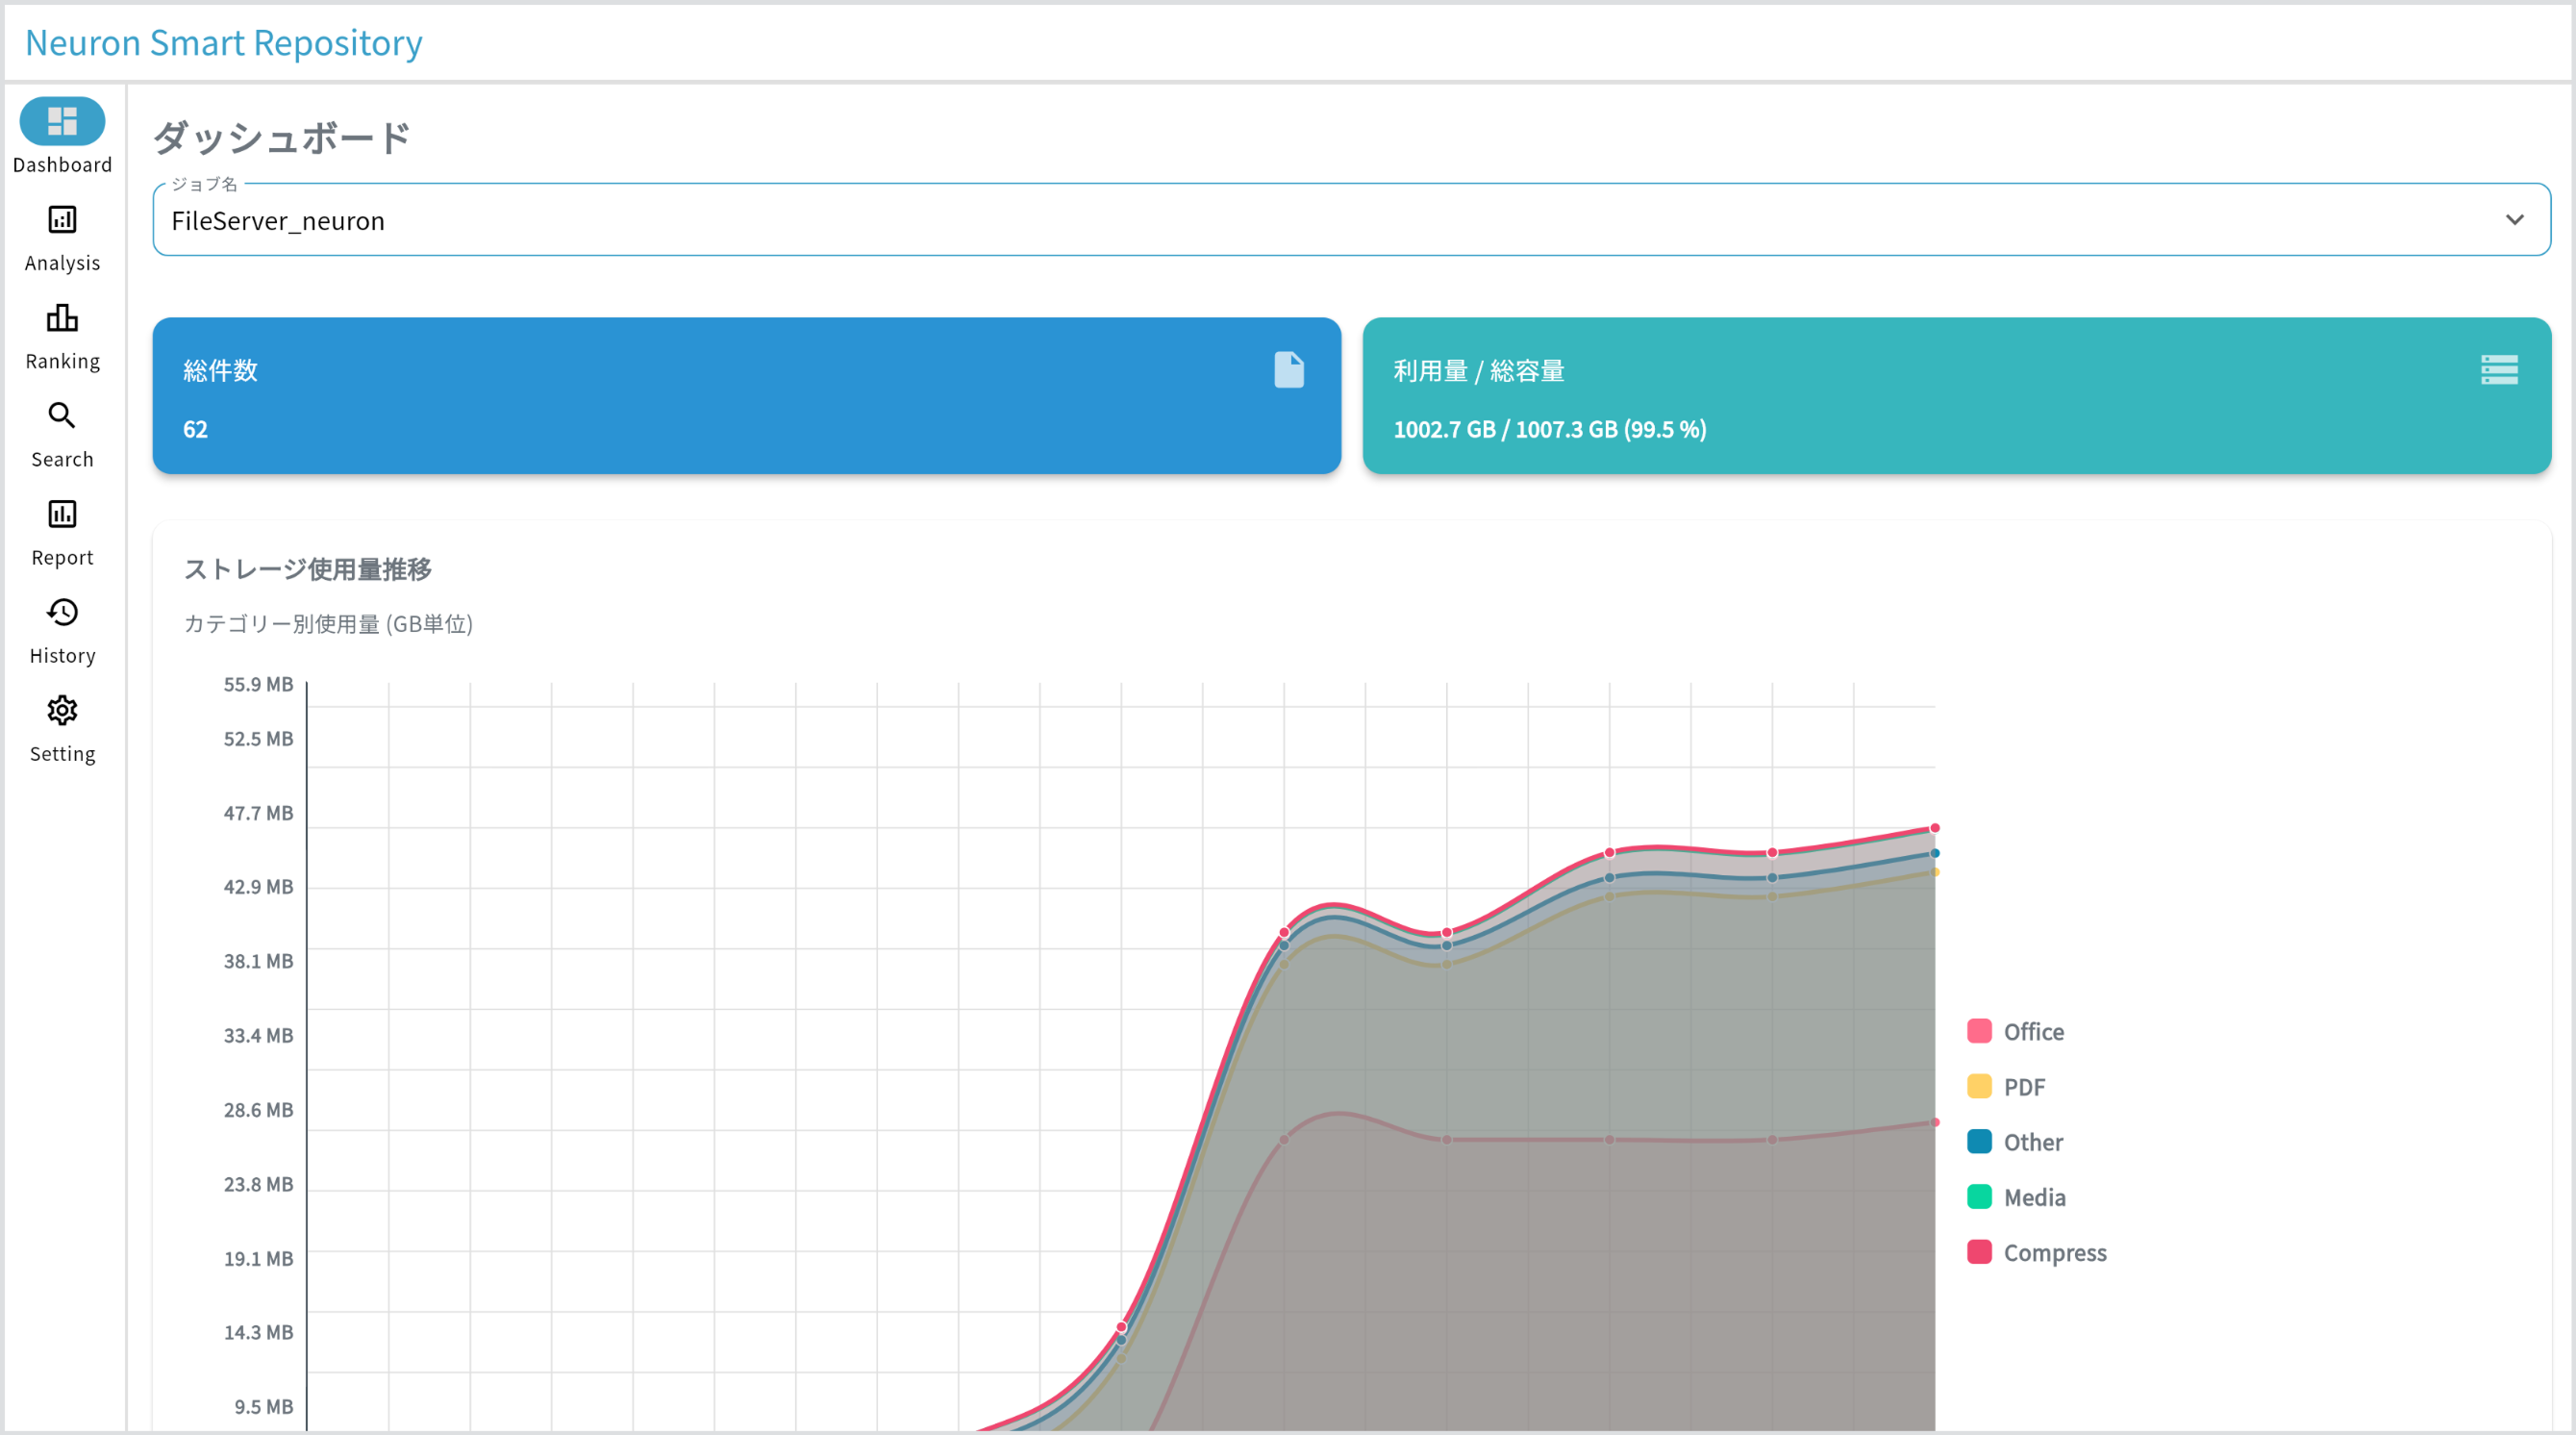Viewport: 2576px width, 1435px height.
Task: Open the Report bar-chart icon
Action: click(62, 514)
